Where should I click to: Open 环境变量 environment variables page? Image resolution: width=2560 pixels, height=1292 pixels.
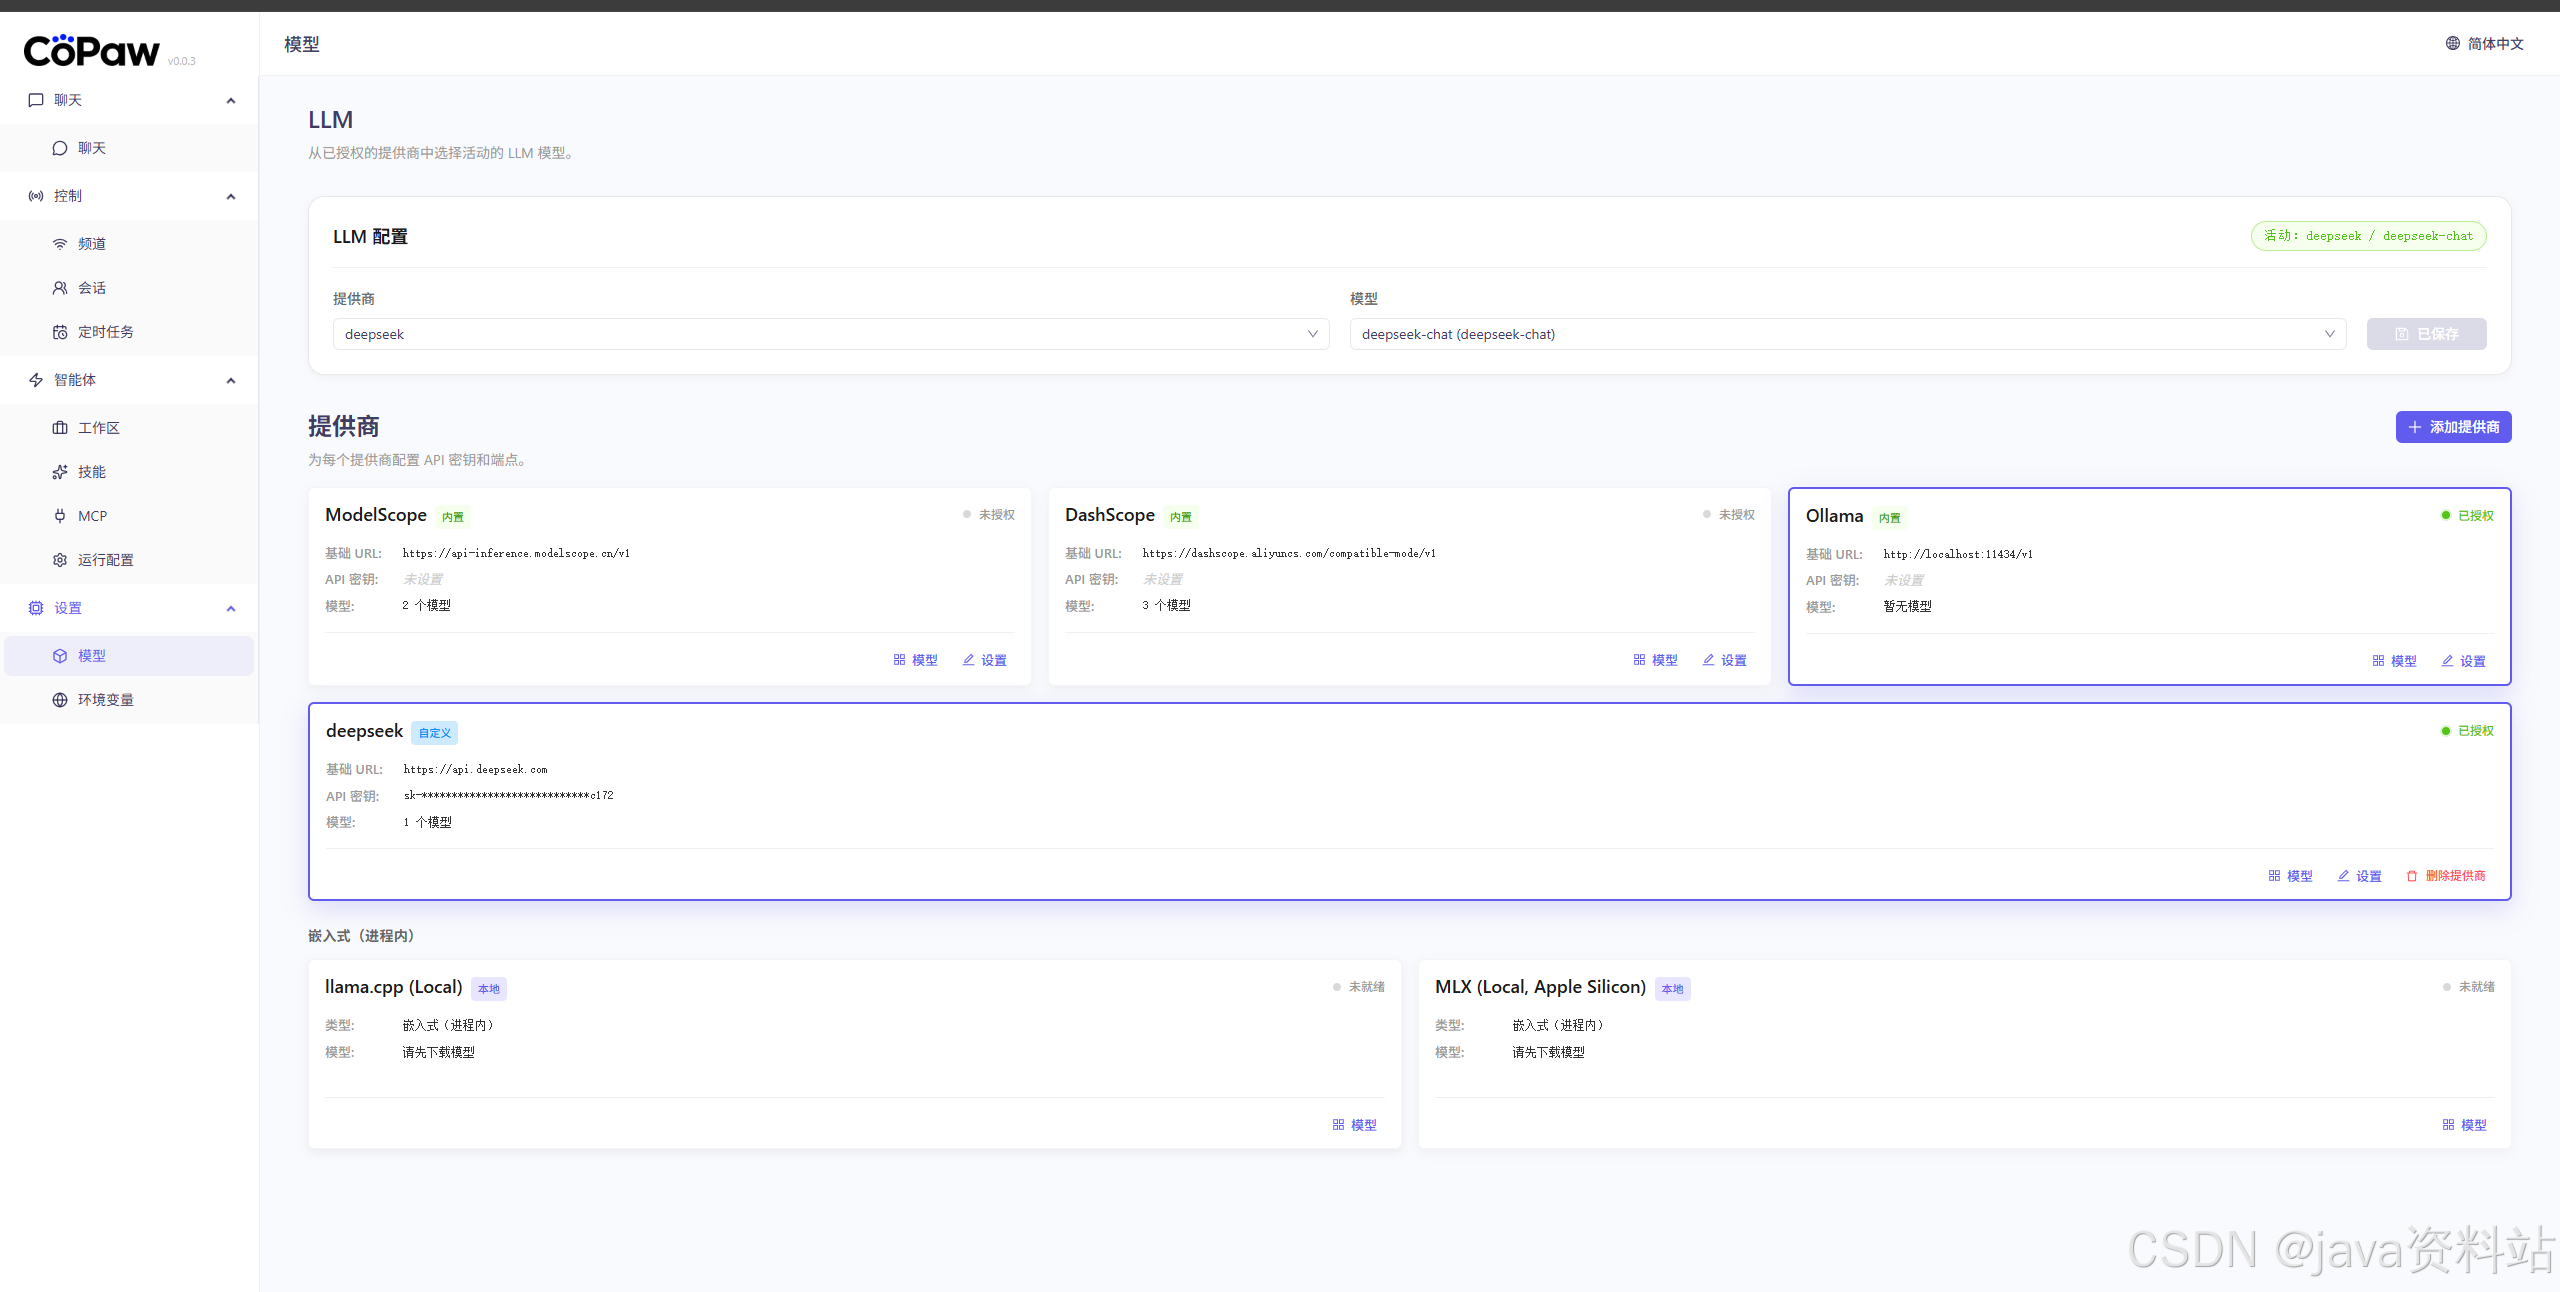(x=105, y=700)
